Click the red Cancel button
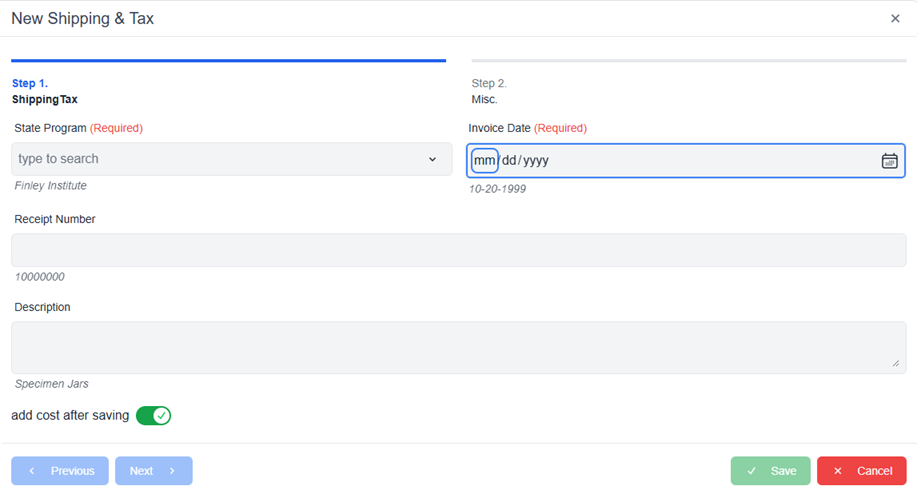Viewport: 918px width, 503px height. coord(861,471)
